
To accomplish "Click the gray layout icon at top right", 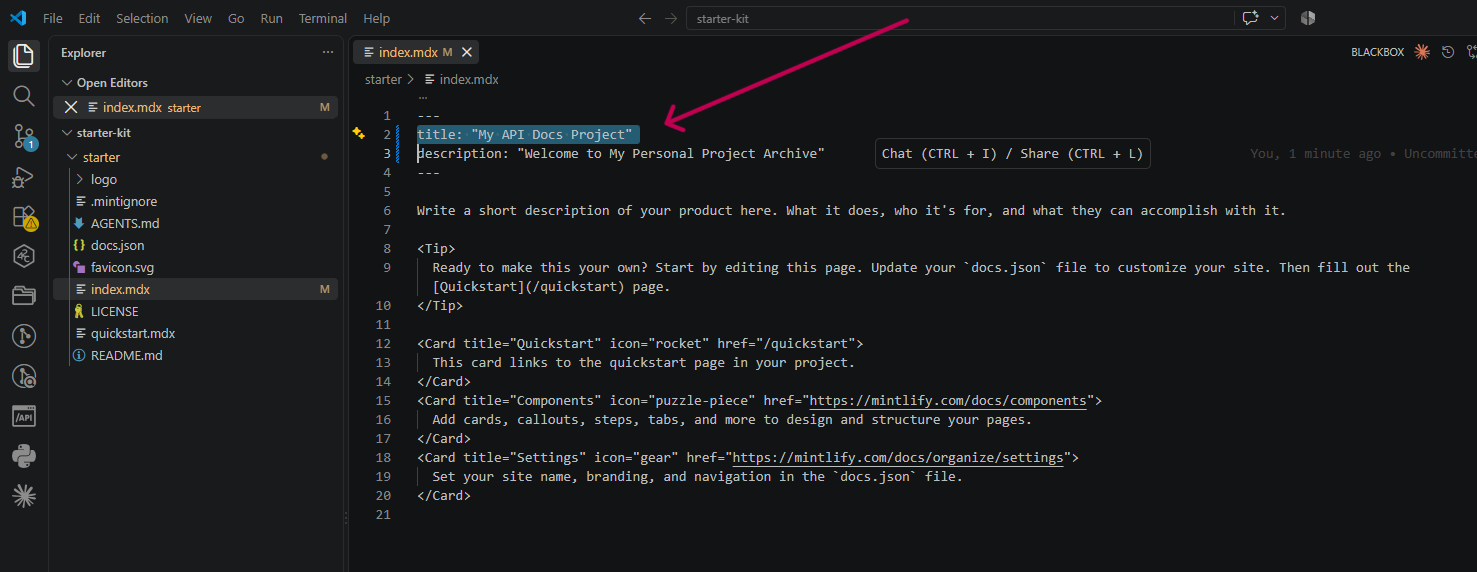I will pyautogui.click(x=1308, y=18).
